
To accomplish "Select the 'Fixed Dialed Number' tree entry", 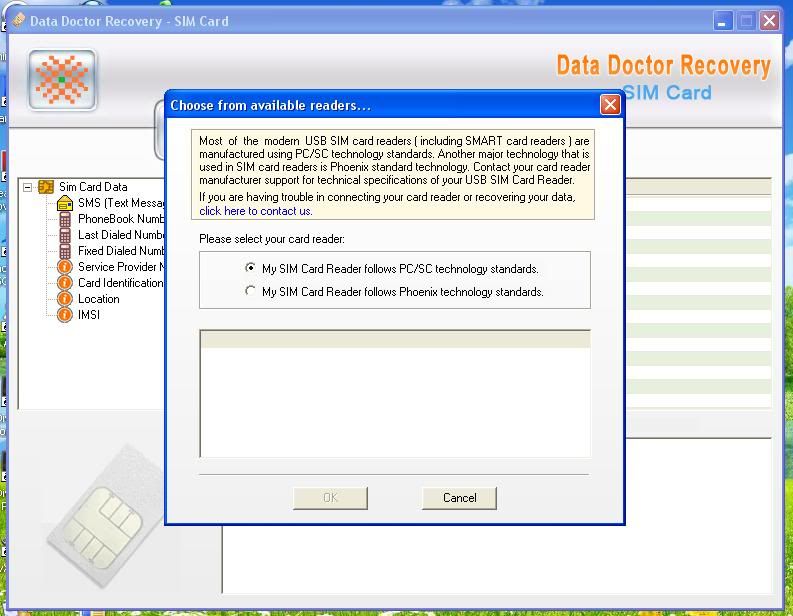I will [121, 251].
